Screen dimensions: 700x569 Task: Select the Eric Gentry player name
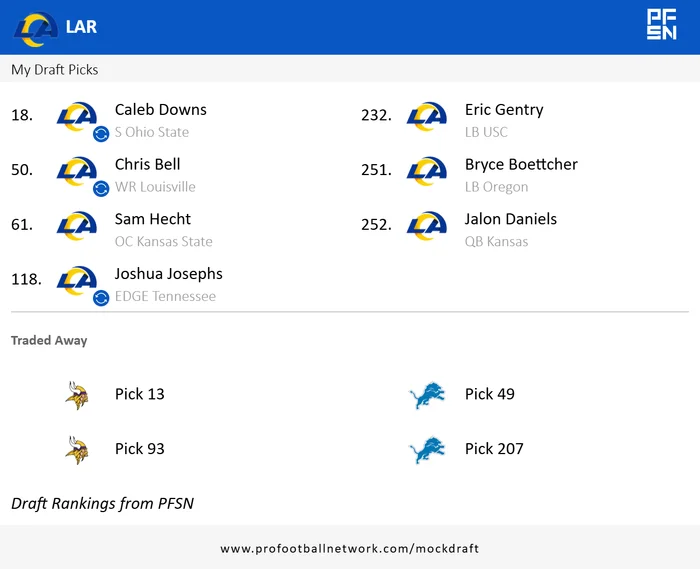504,110
